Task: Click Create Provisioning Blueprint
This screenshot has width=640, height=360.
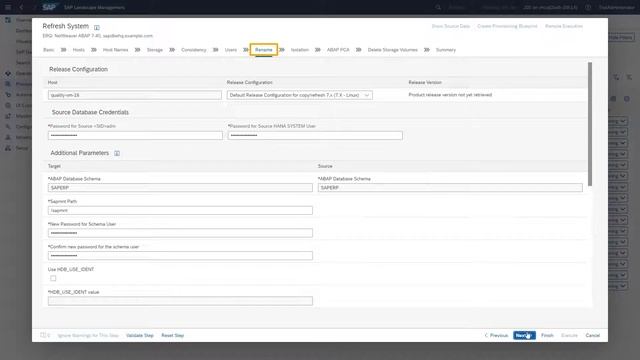Action: pos(507,26)
